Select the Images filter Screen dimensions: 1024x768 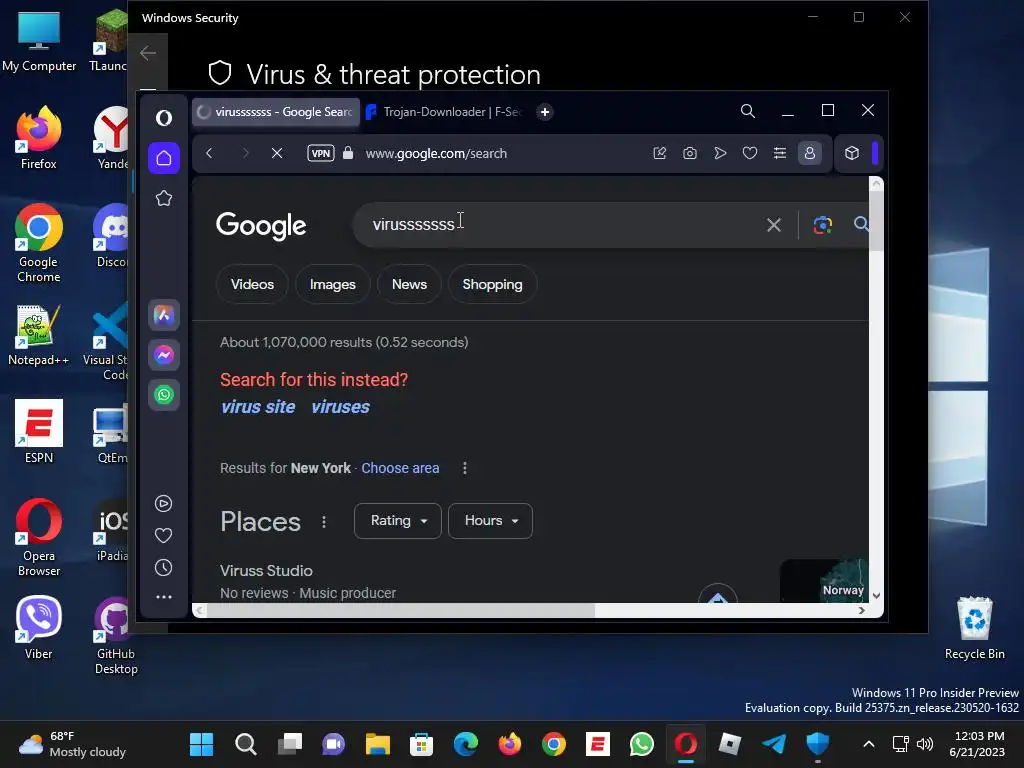[x=332, y=284]
